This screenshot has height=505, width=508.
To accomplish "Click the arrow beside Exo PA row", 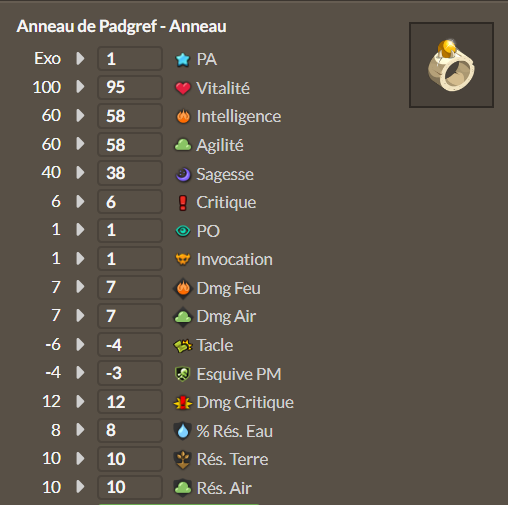I will (x=80, y=59).
